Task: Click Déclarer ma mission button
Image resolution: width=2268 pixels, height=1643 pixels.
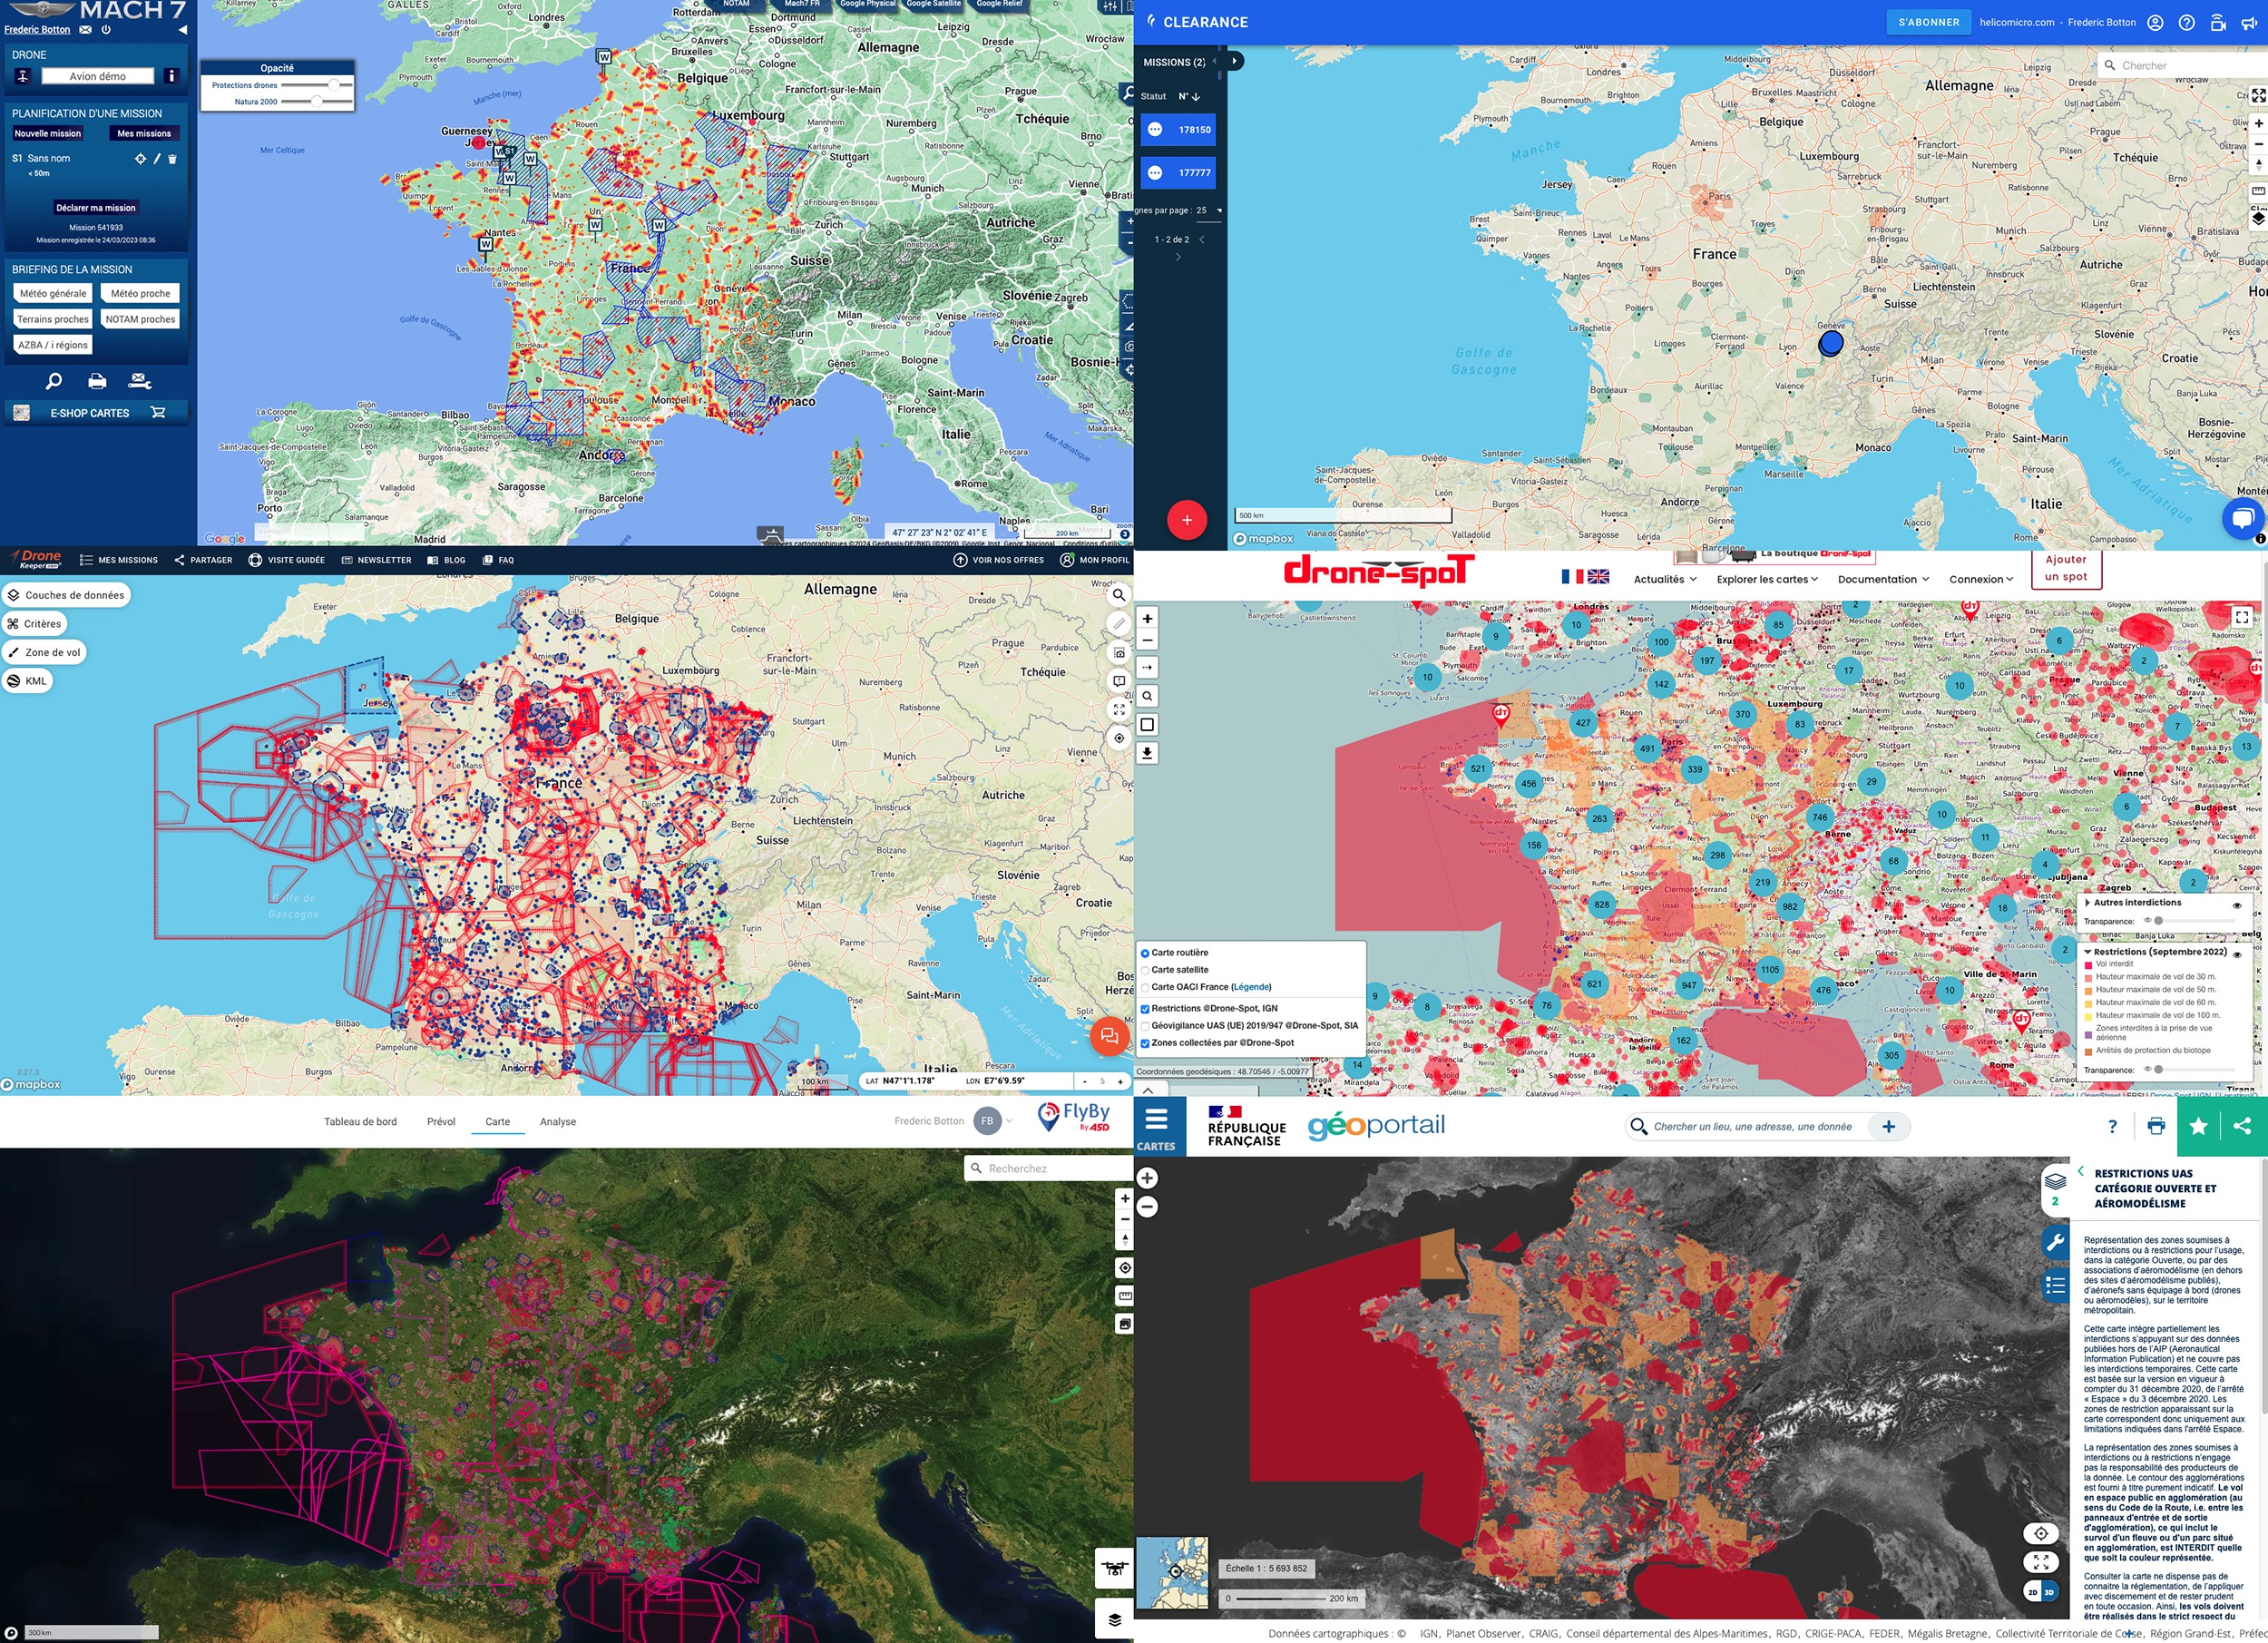Action: 96,208
